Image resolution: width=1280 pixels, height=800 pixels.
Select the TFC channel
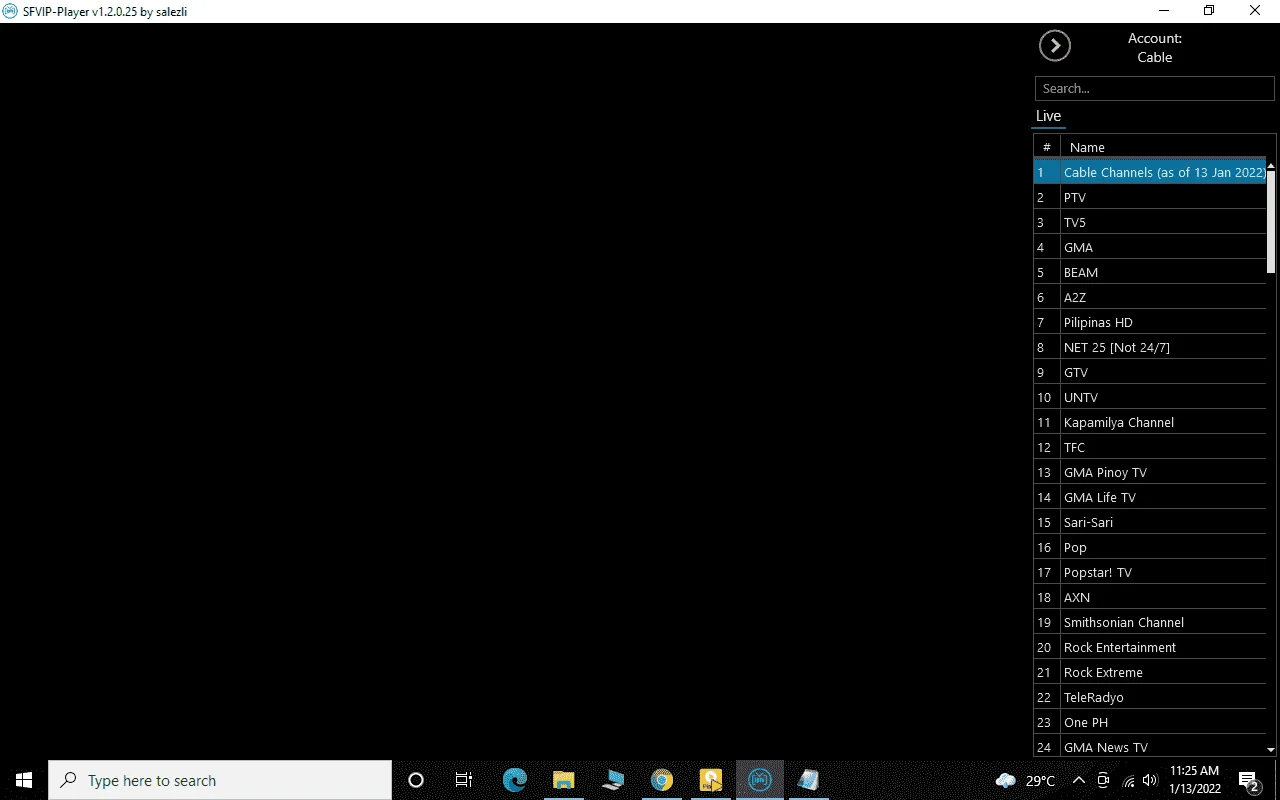pyautogui.click(x=1150, y=447)
